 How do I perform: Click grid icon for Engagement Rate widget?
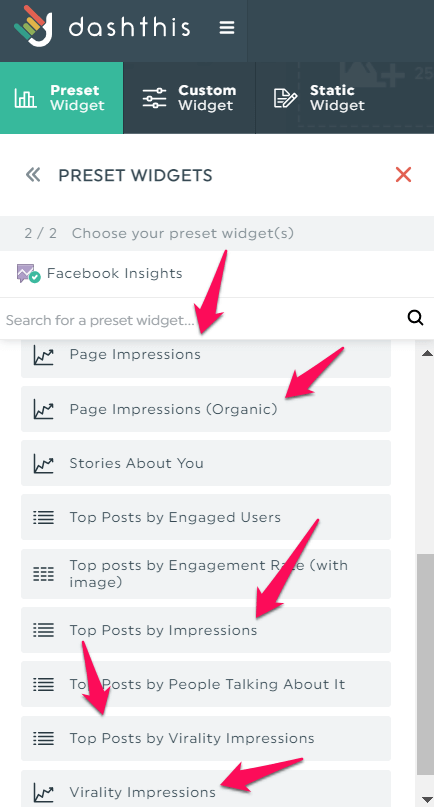tap(44, 574)
